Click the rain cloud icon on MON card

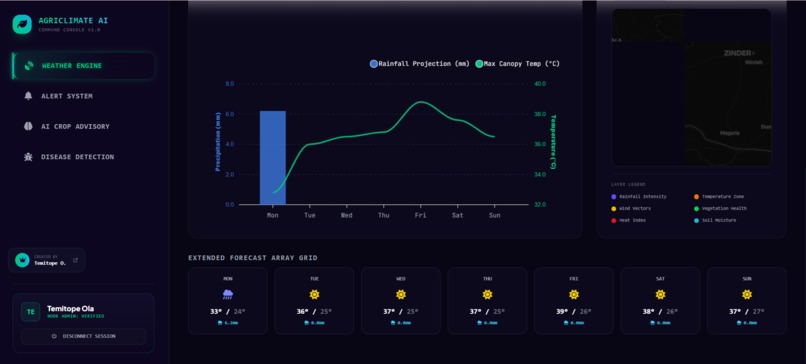(228, 295)
